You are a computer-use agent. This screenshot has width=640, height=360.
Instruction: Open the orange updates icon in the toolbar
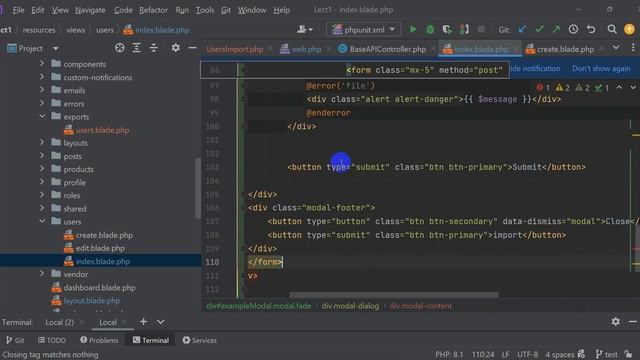(x=629, y=29)
